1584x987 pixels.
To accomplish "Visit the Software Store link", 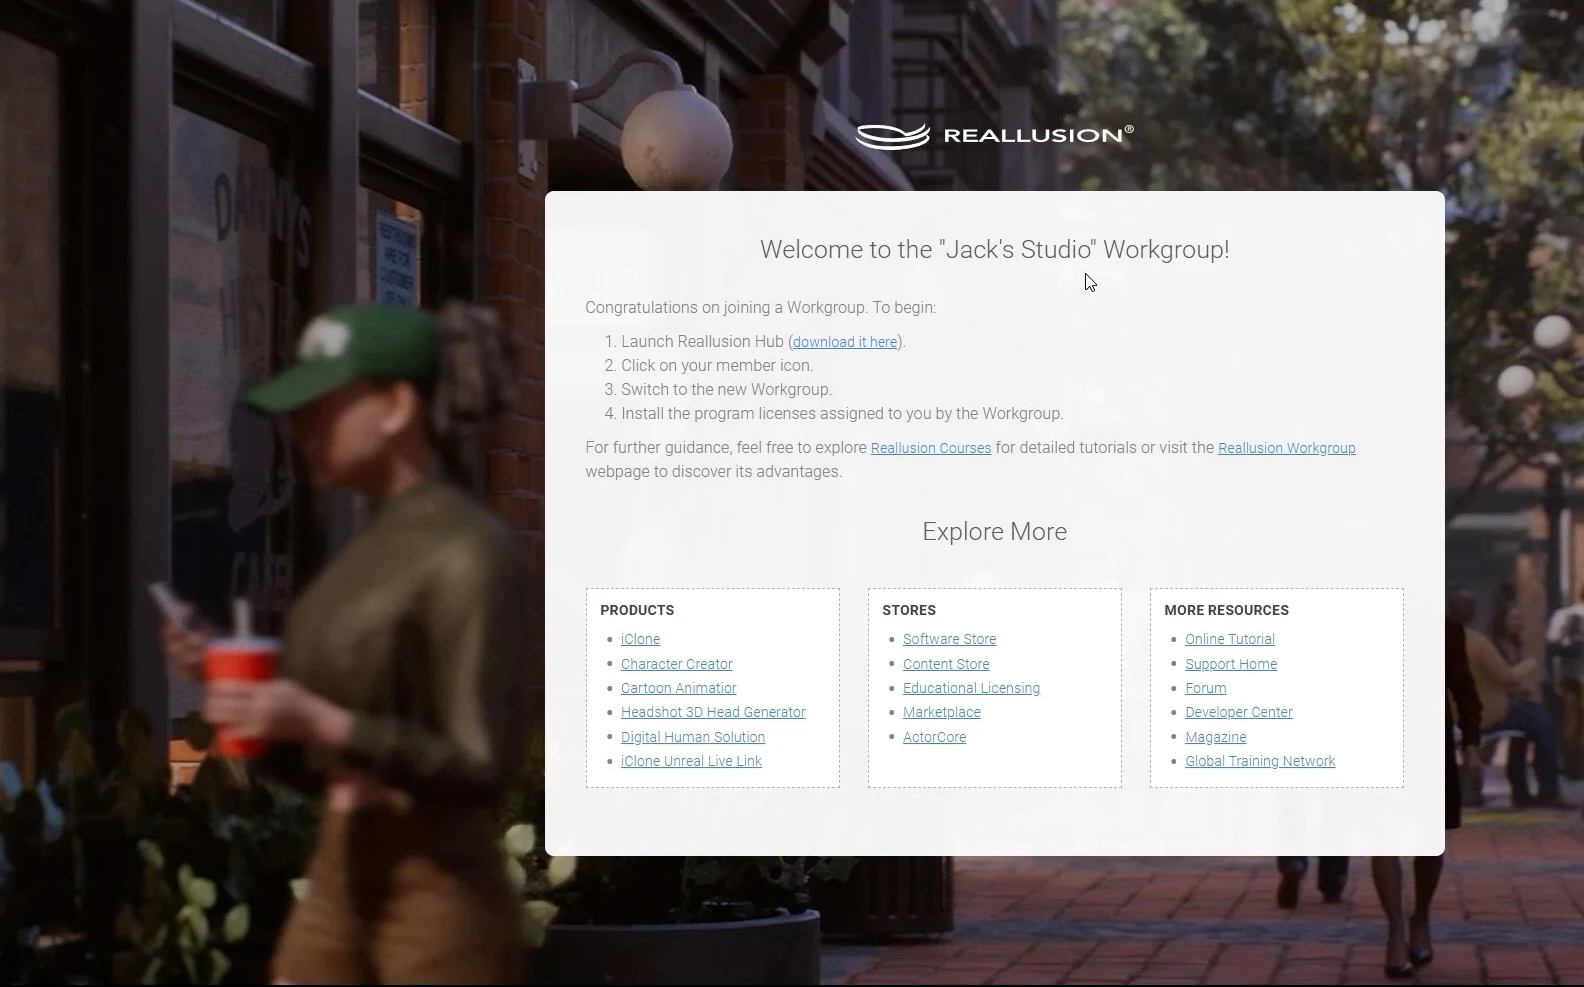I will [x=949, y=639].
